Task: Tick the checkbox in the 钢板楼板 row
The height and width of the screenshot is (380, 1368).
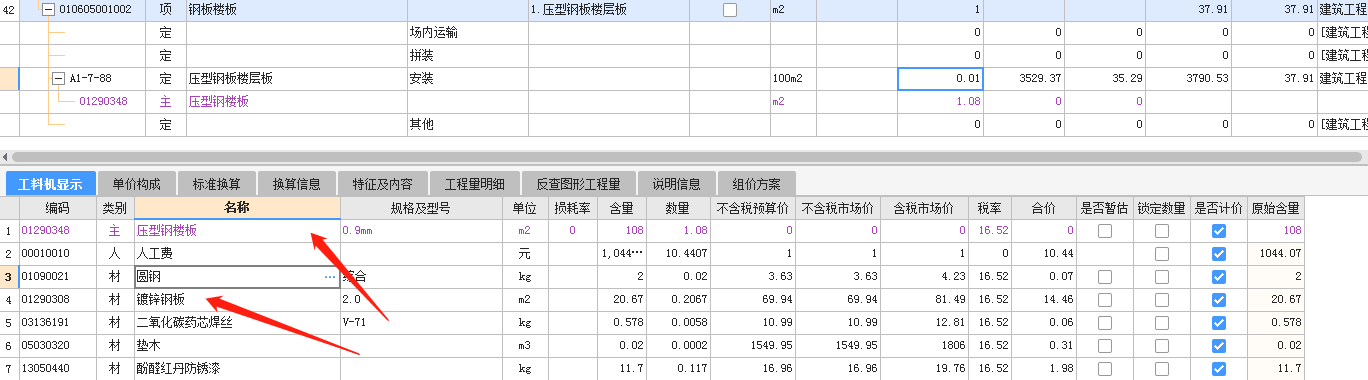Action: click(730, 10)
